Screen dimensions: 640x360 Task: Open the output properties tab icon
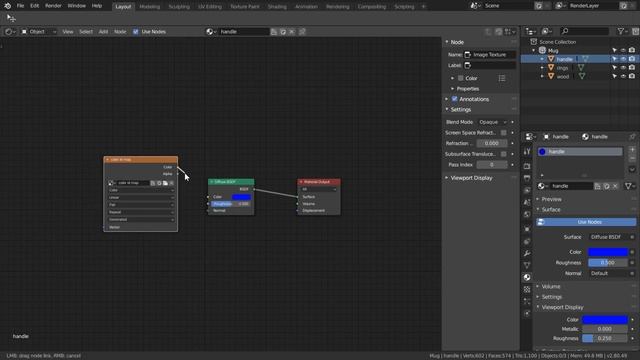527,178
